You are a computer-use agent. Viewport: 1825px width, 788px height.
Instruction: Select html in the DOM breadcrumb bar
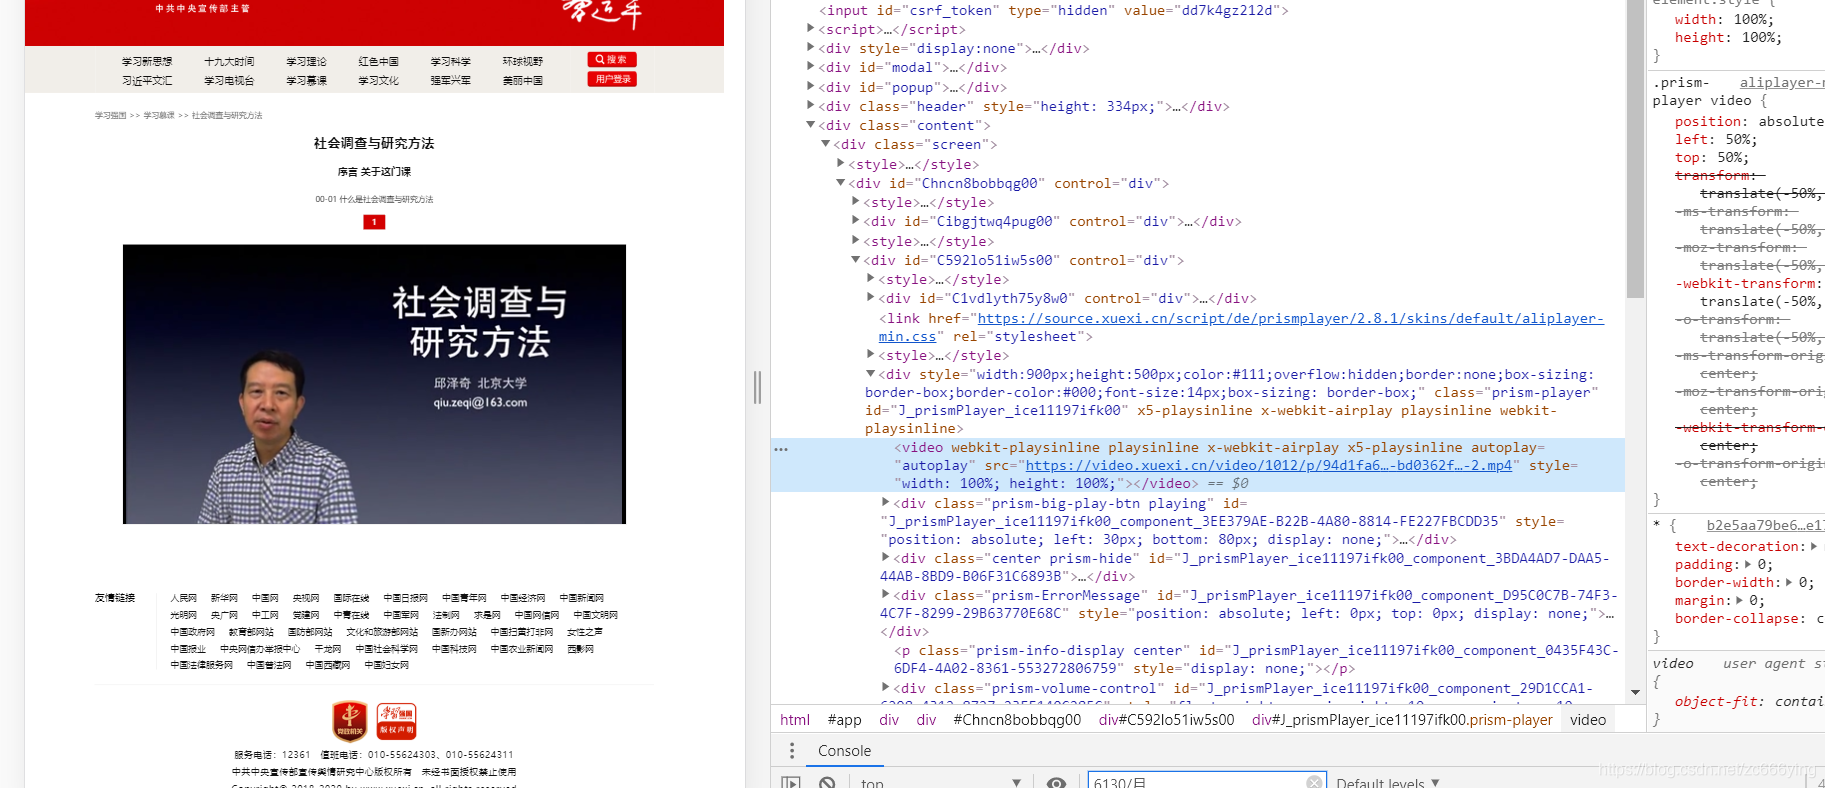click(x=795, y=720)
